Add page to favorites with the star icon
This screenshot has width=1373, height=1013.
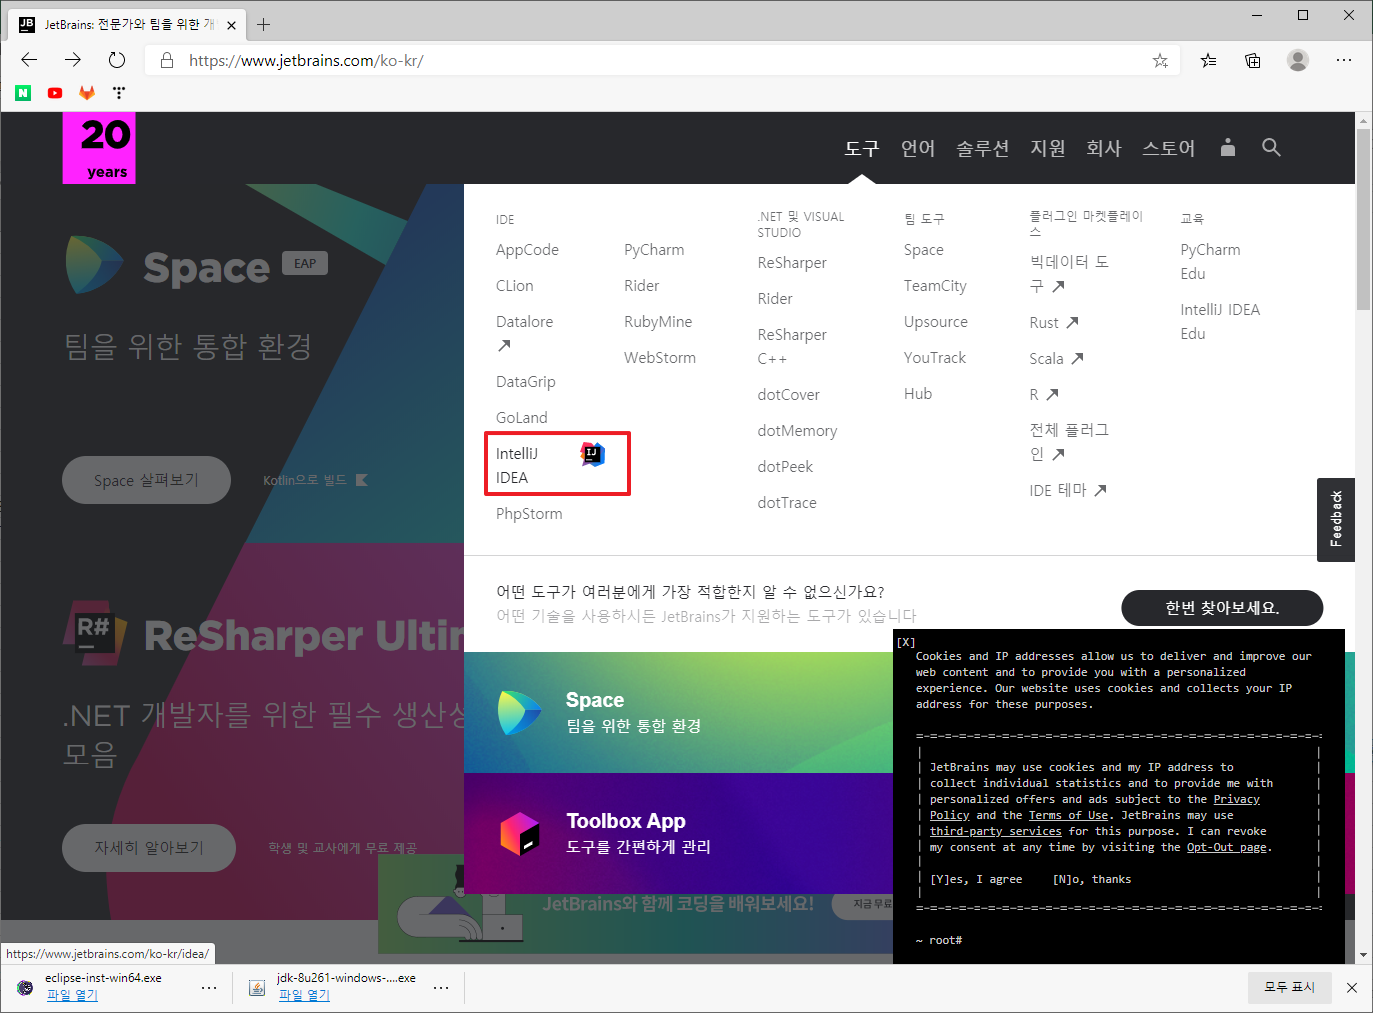1160,60
